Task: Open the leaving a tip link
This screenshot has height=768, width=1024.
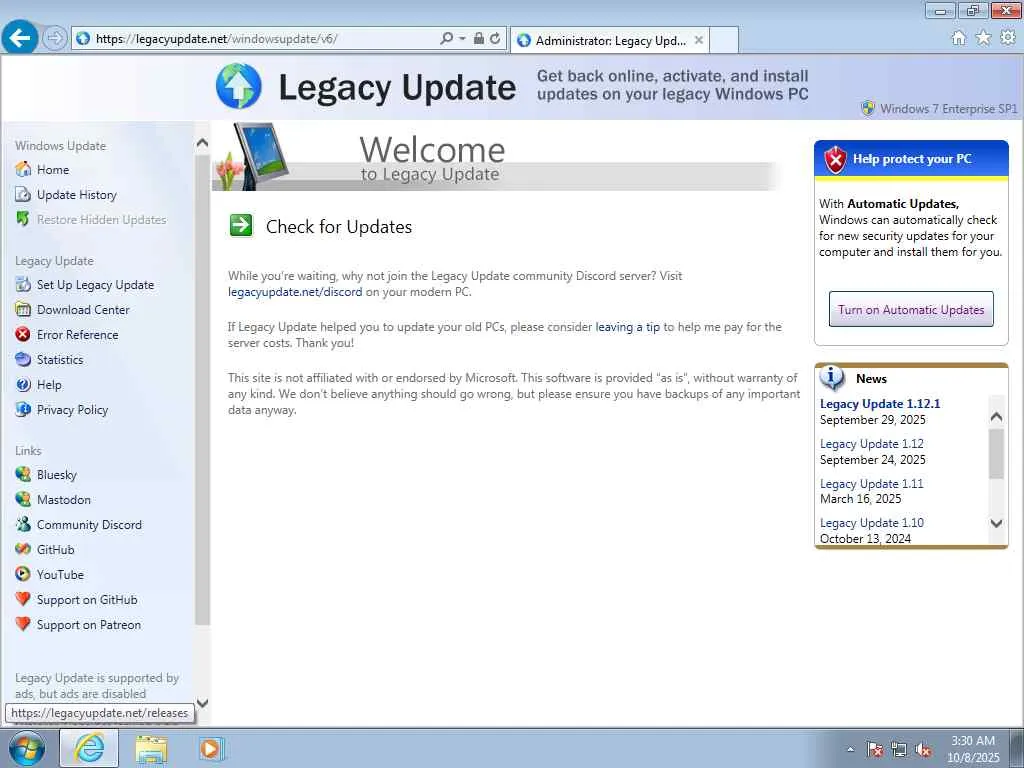Action: pyautogui.click(x=628, y=327)
